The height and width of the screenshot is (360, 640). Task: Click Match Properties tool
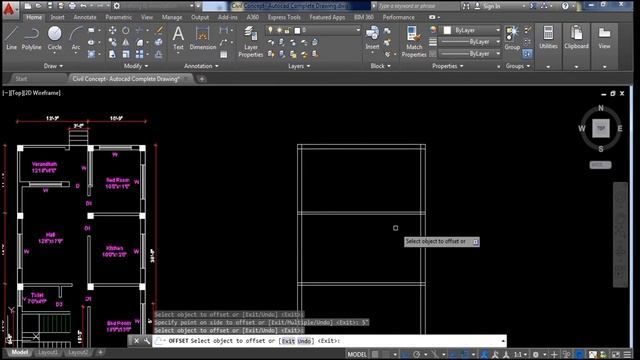coord(414,41)
